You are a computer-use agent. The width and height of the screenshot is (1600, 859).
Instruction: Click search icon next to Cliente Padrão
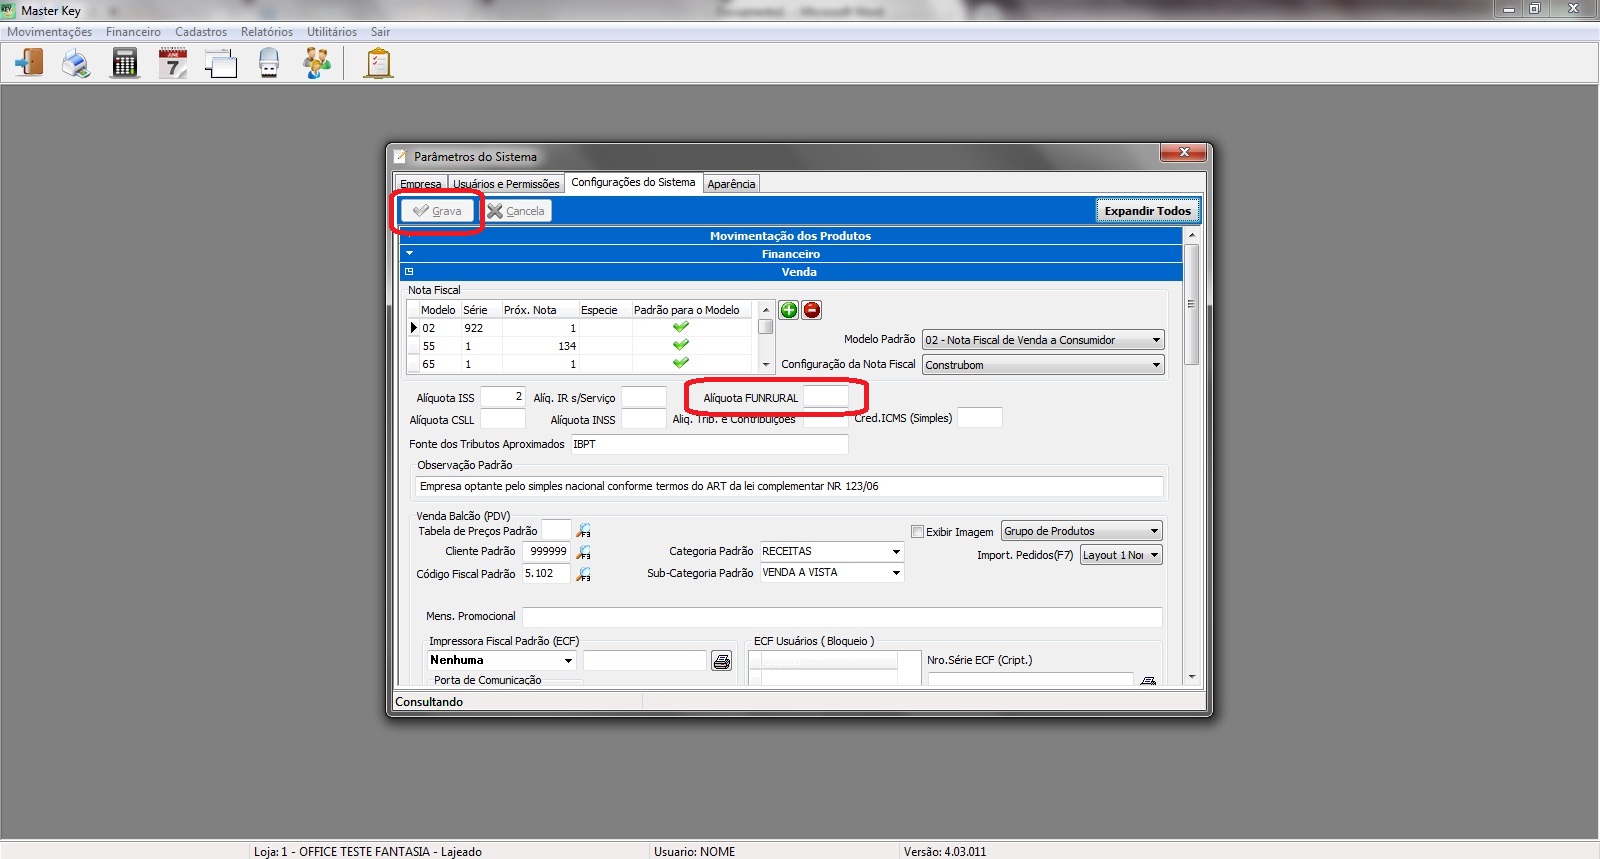click(584, 552)
